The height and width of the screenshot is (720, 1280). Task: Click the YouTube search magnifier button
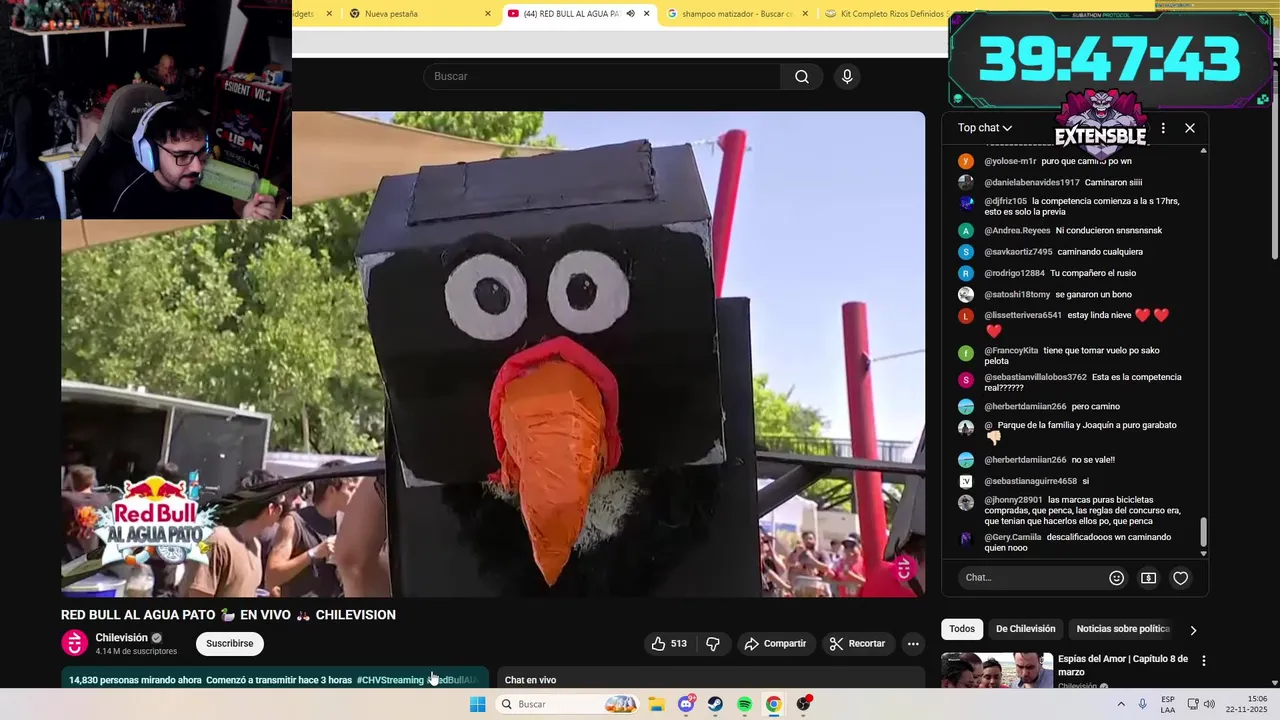click(802, 77)
